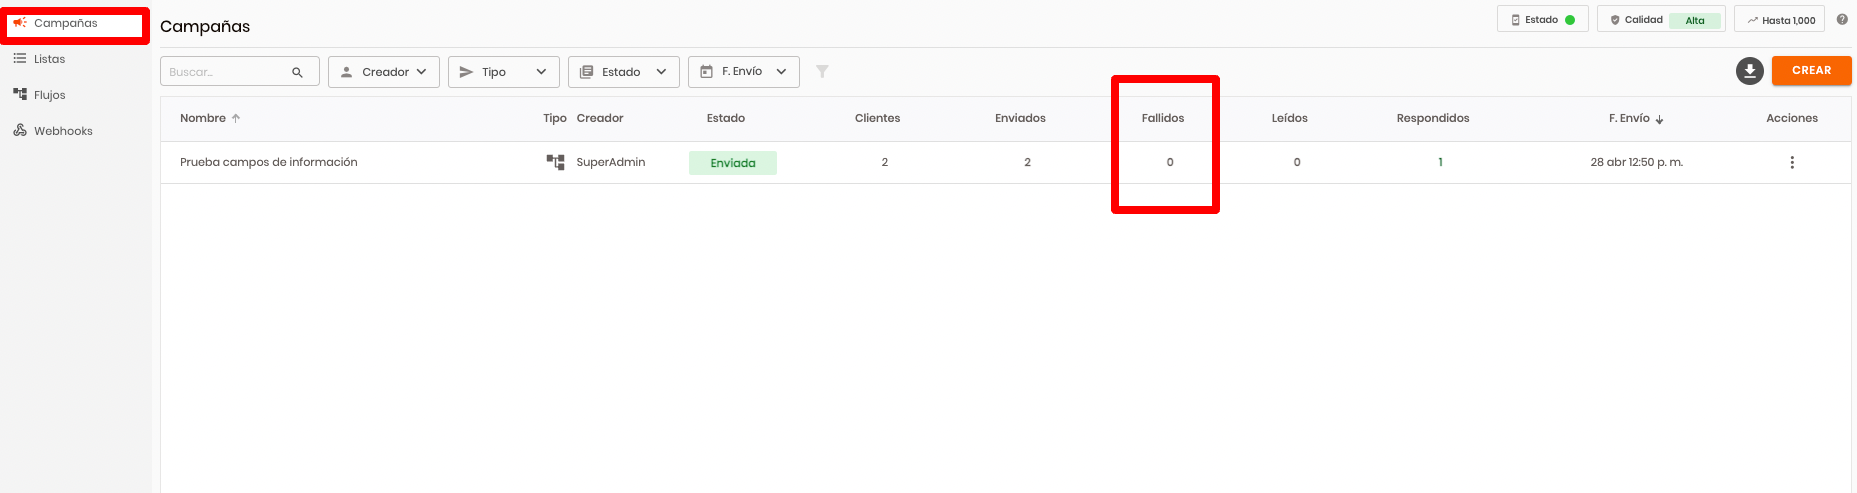Click the flow type icon in campaign row
Image resolution: width=1857 pixels, height=493 pixels.
coord(555,162)
